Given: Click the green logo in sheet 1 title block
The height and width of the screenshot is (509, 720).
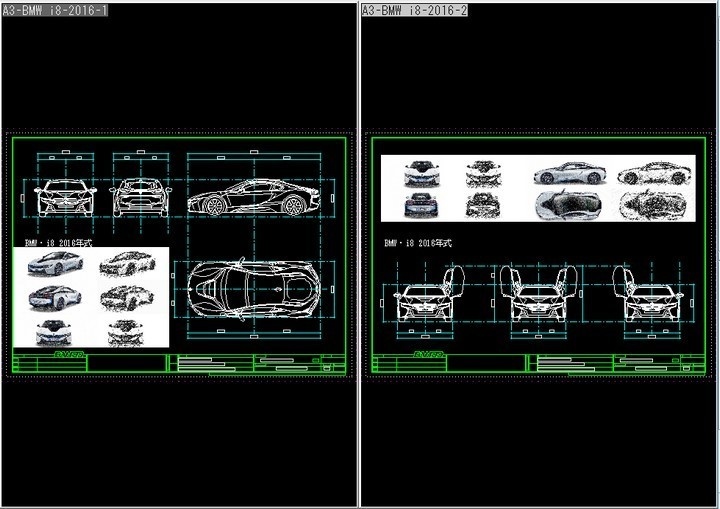Looking at the screenshot, I should click(69, 354).
